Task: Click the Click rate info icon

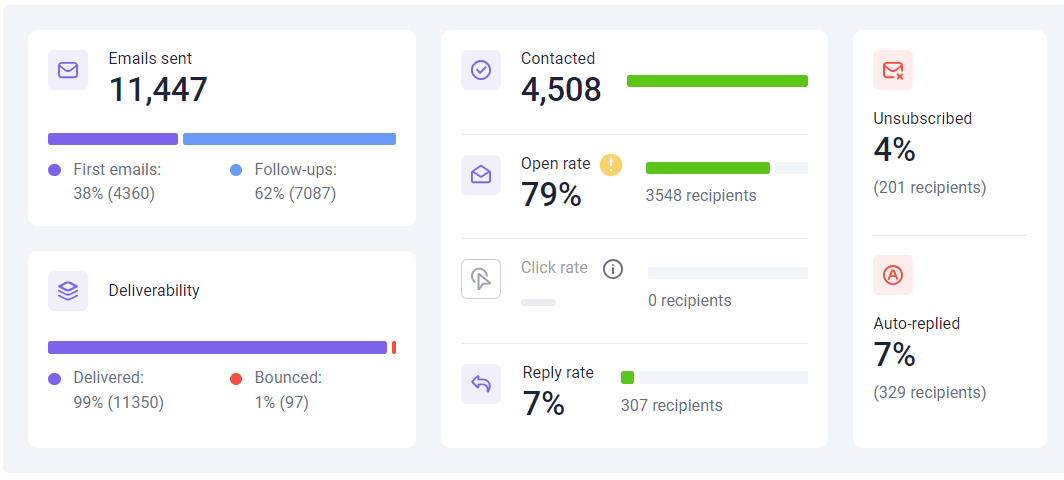Action: (x=613, y=269)
